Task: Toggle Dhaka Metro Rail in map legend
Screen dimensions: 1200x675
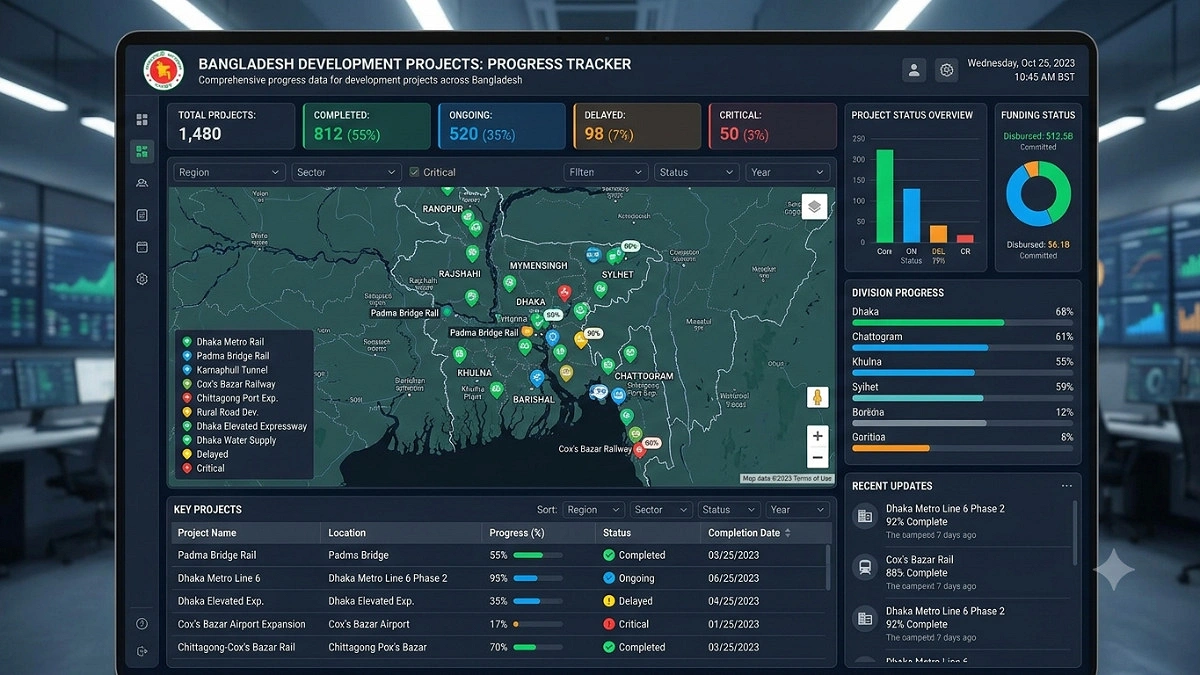Action: [230, 342]
